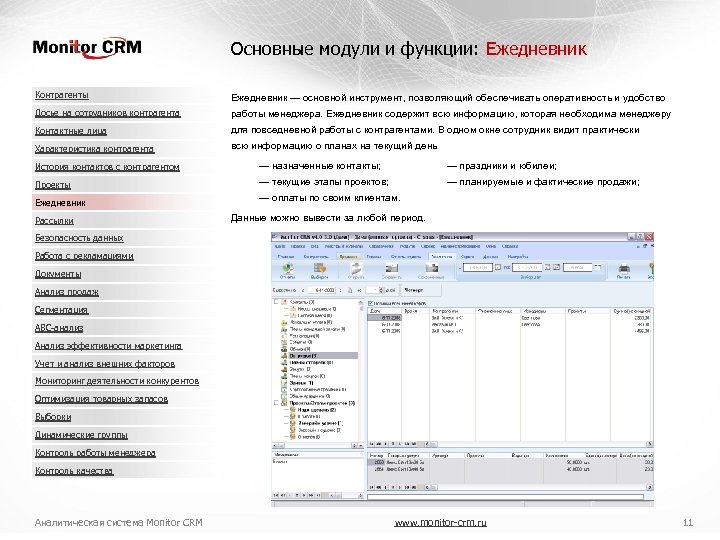Viewport: 720px width, 540px height.
Task: Open Динамические группы link
Action: point(81,435)
